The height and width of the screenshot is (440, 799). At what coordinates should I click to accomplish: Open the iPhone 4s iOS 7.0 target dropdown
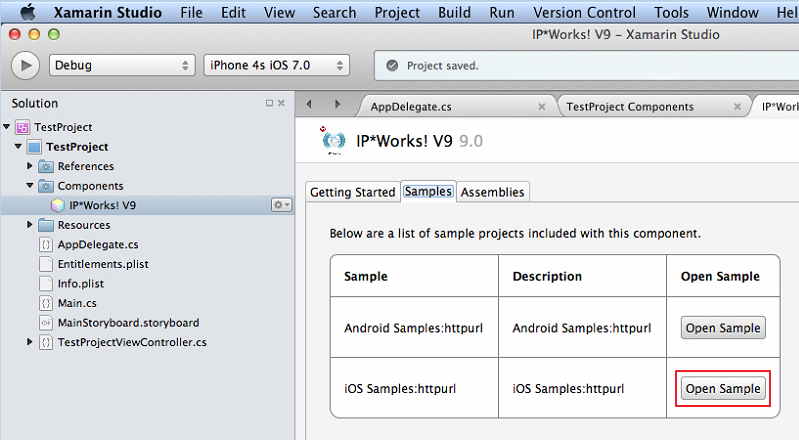point(277,65)
